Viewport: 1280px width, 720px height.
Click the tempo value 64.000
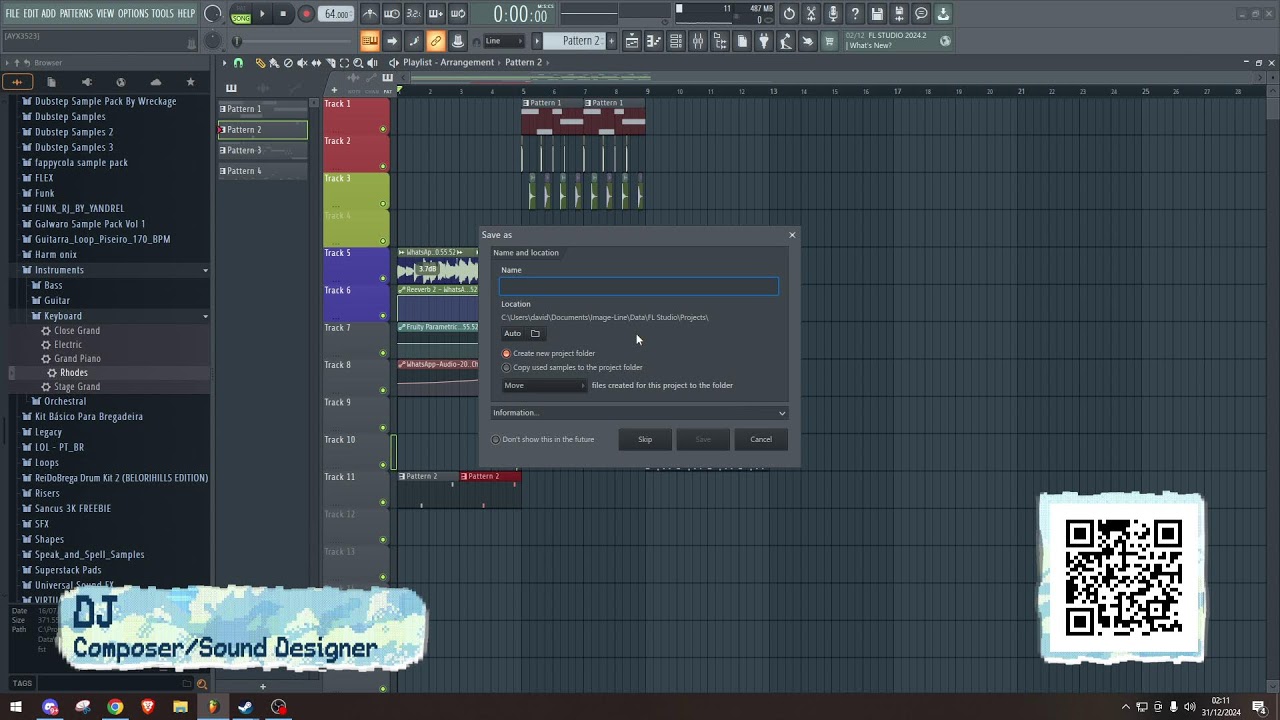337,14
